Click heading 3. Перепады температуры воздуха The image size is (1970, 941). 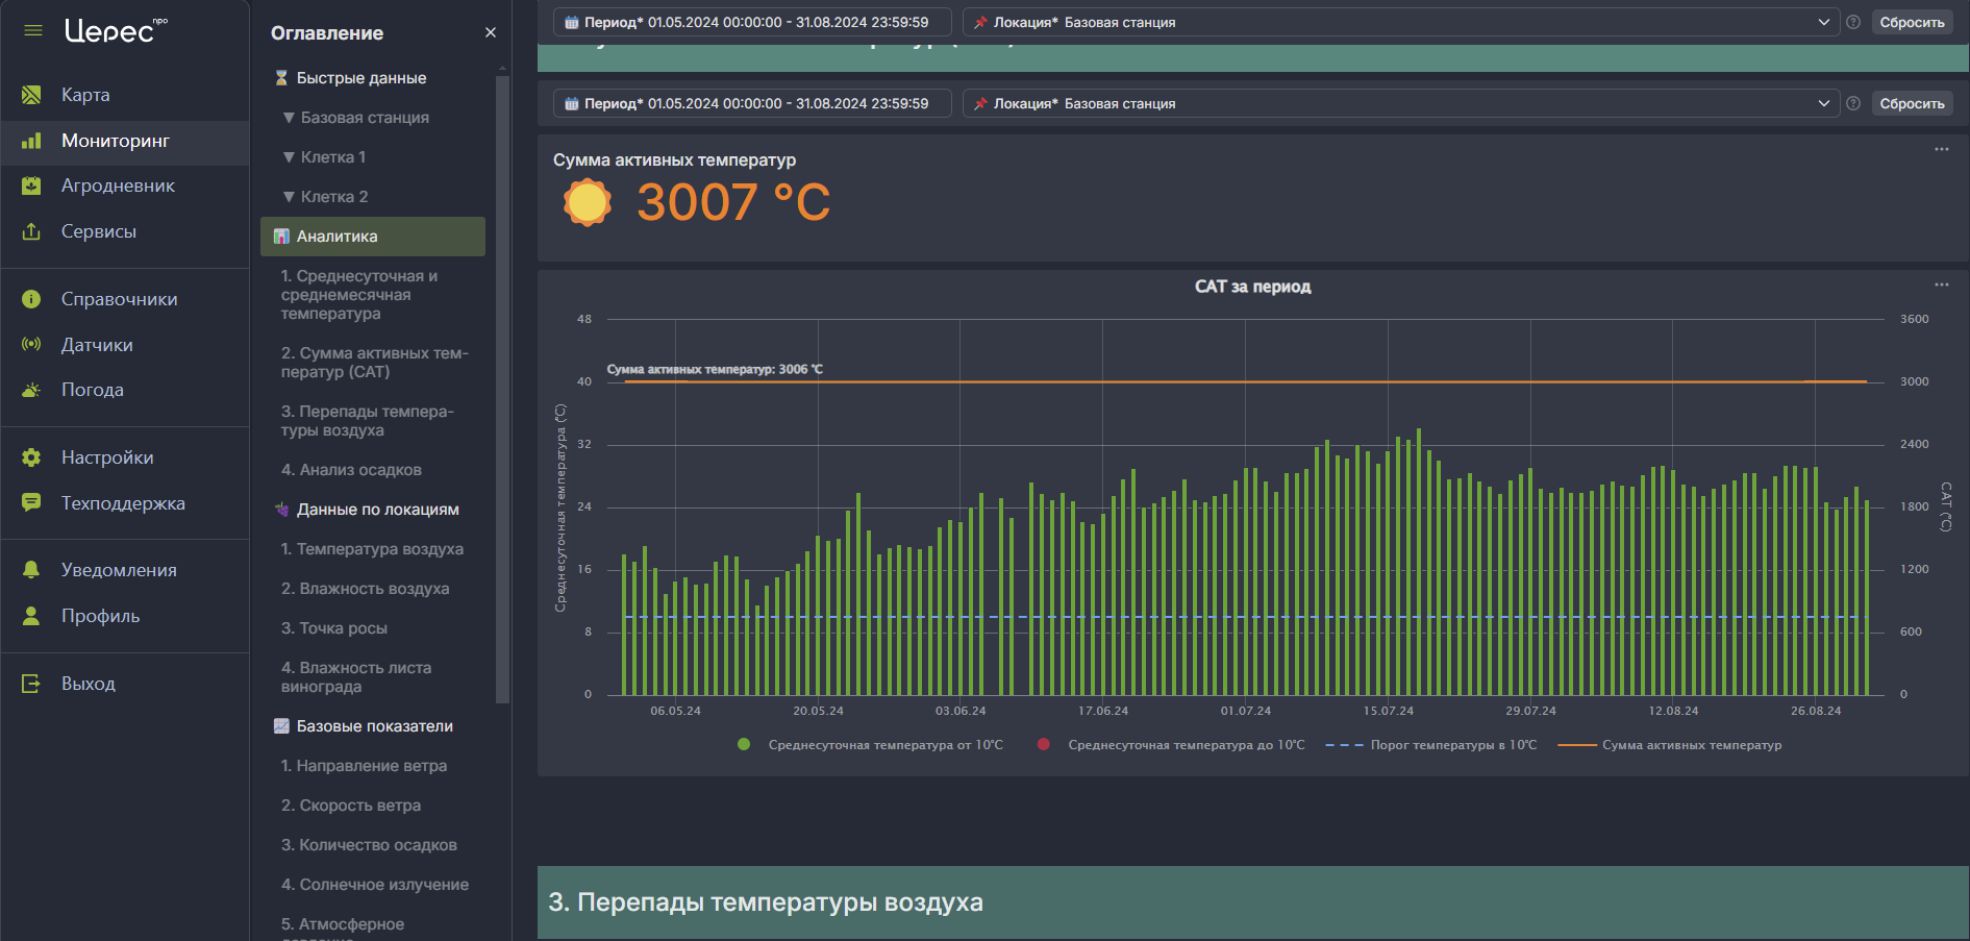(x=765, y=902)
